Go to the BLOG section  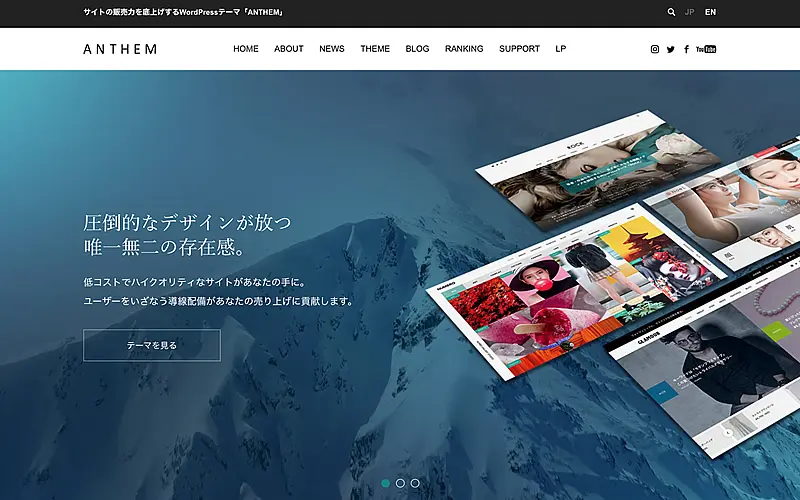pyautogui.click(x=417, y=49)
